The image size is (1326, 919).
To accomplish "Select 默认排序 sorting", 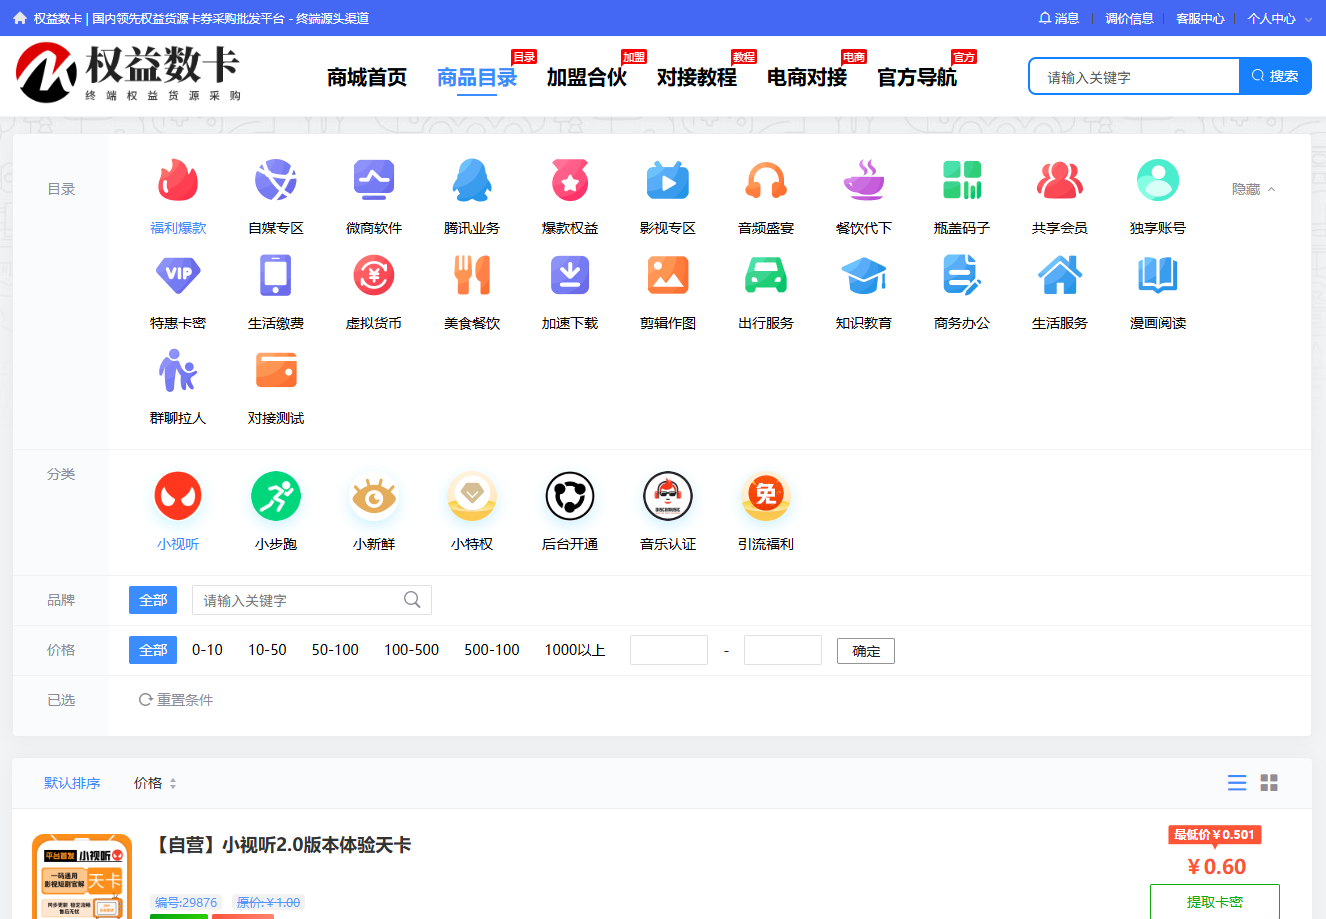I will pos(72,783).
